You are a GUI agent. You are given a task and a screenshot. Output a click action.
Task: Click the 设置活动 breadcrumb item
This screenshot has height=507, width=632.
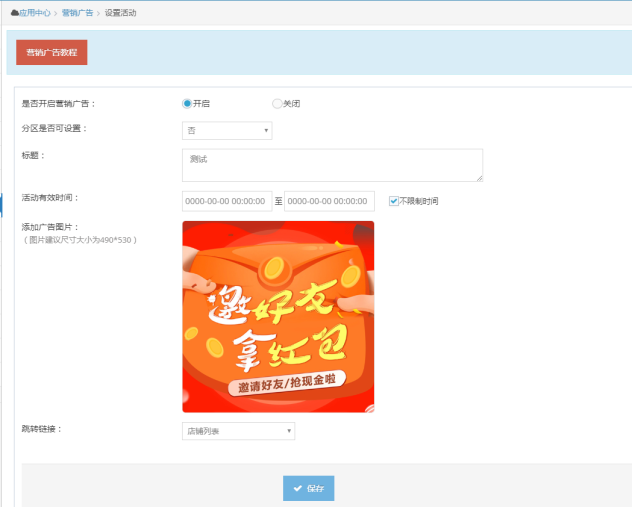click(x=121, y=13)
